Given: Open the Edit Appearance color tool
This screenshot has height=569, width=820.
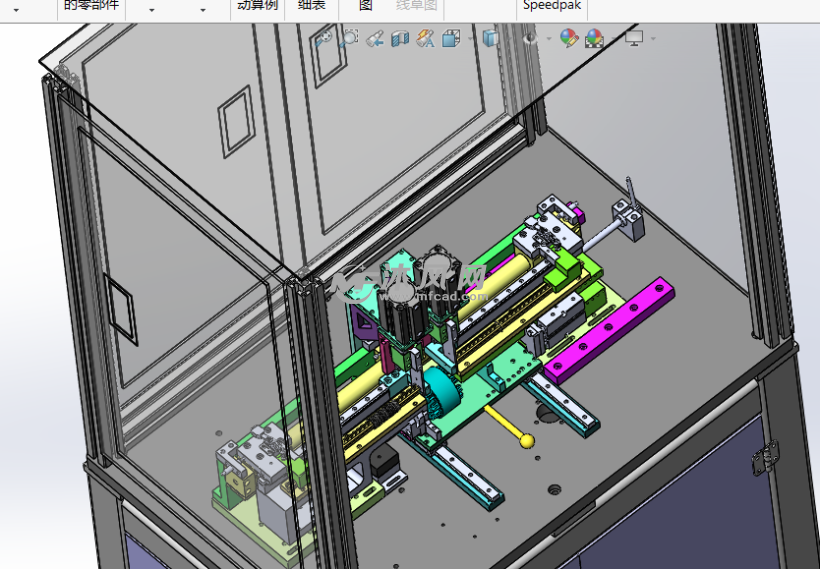Looking at the screenshot, I should (568, 39).
